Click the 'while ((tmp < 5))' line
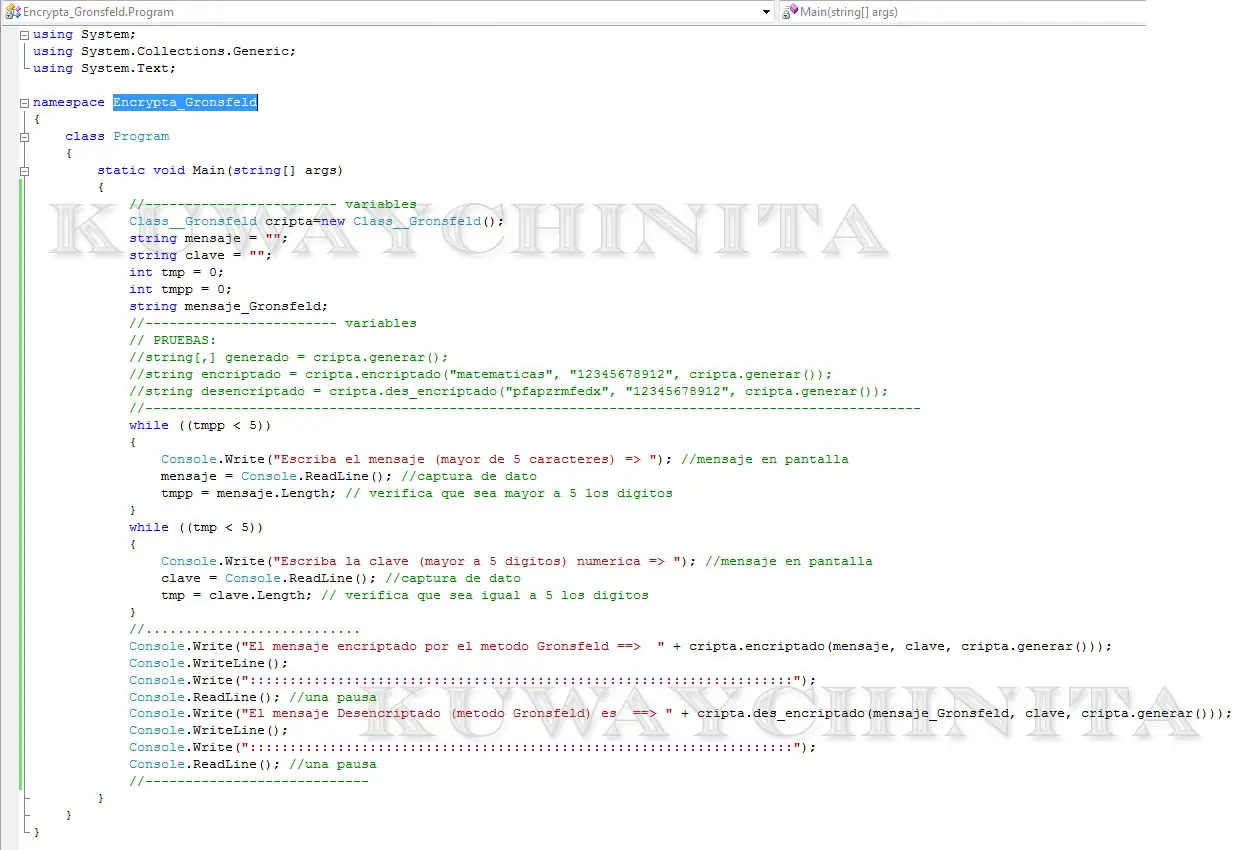 tap(197, 527)
